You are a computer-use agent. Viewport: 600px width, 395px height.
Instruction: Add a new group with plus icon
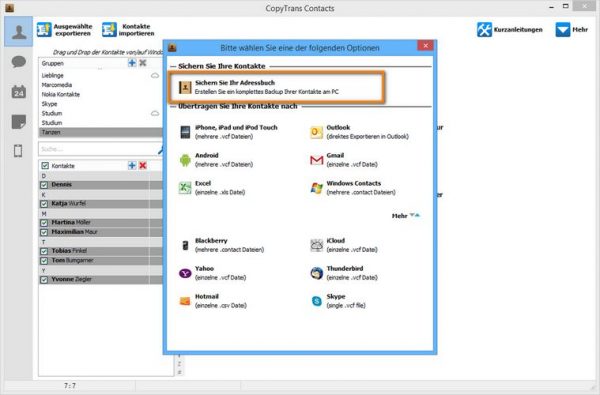click(132, 63)
